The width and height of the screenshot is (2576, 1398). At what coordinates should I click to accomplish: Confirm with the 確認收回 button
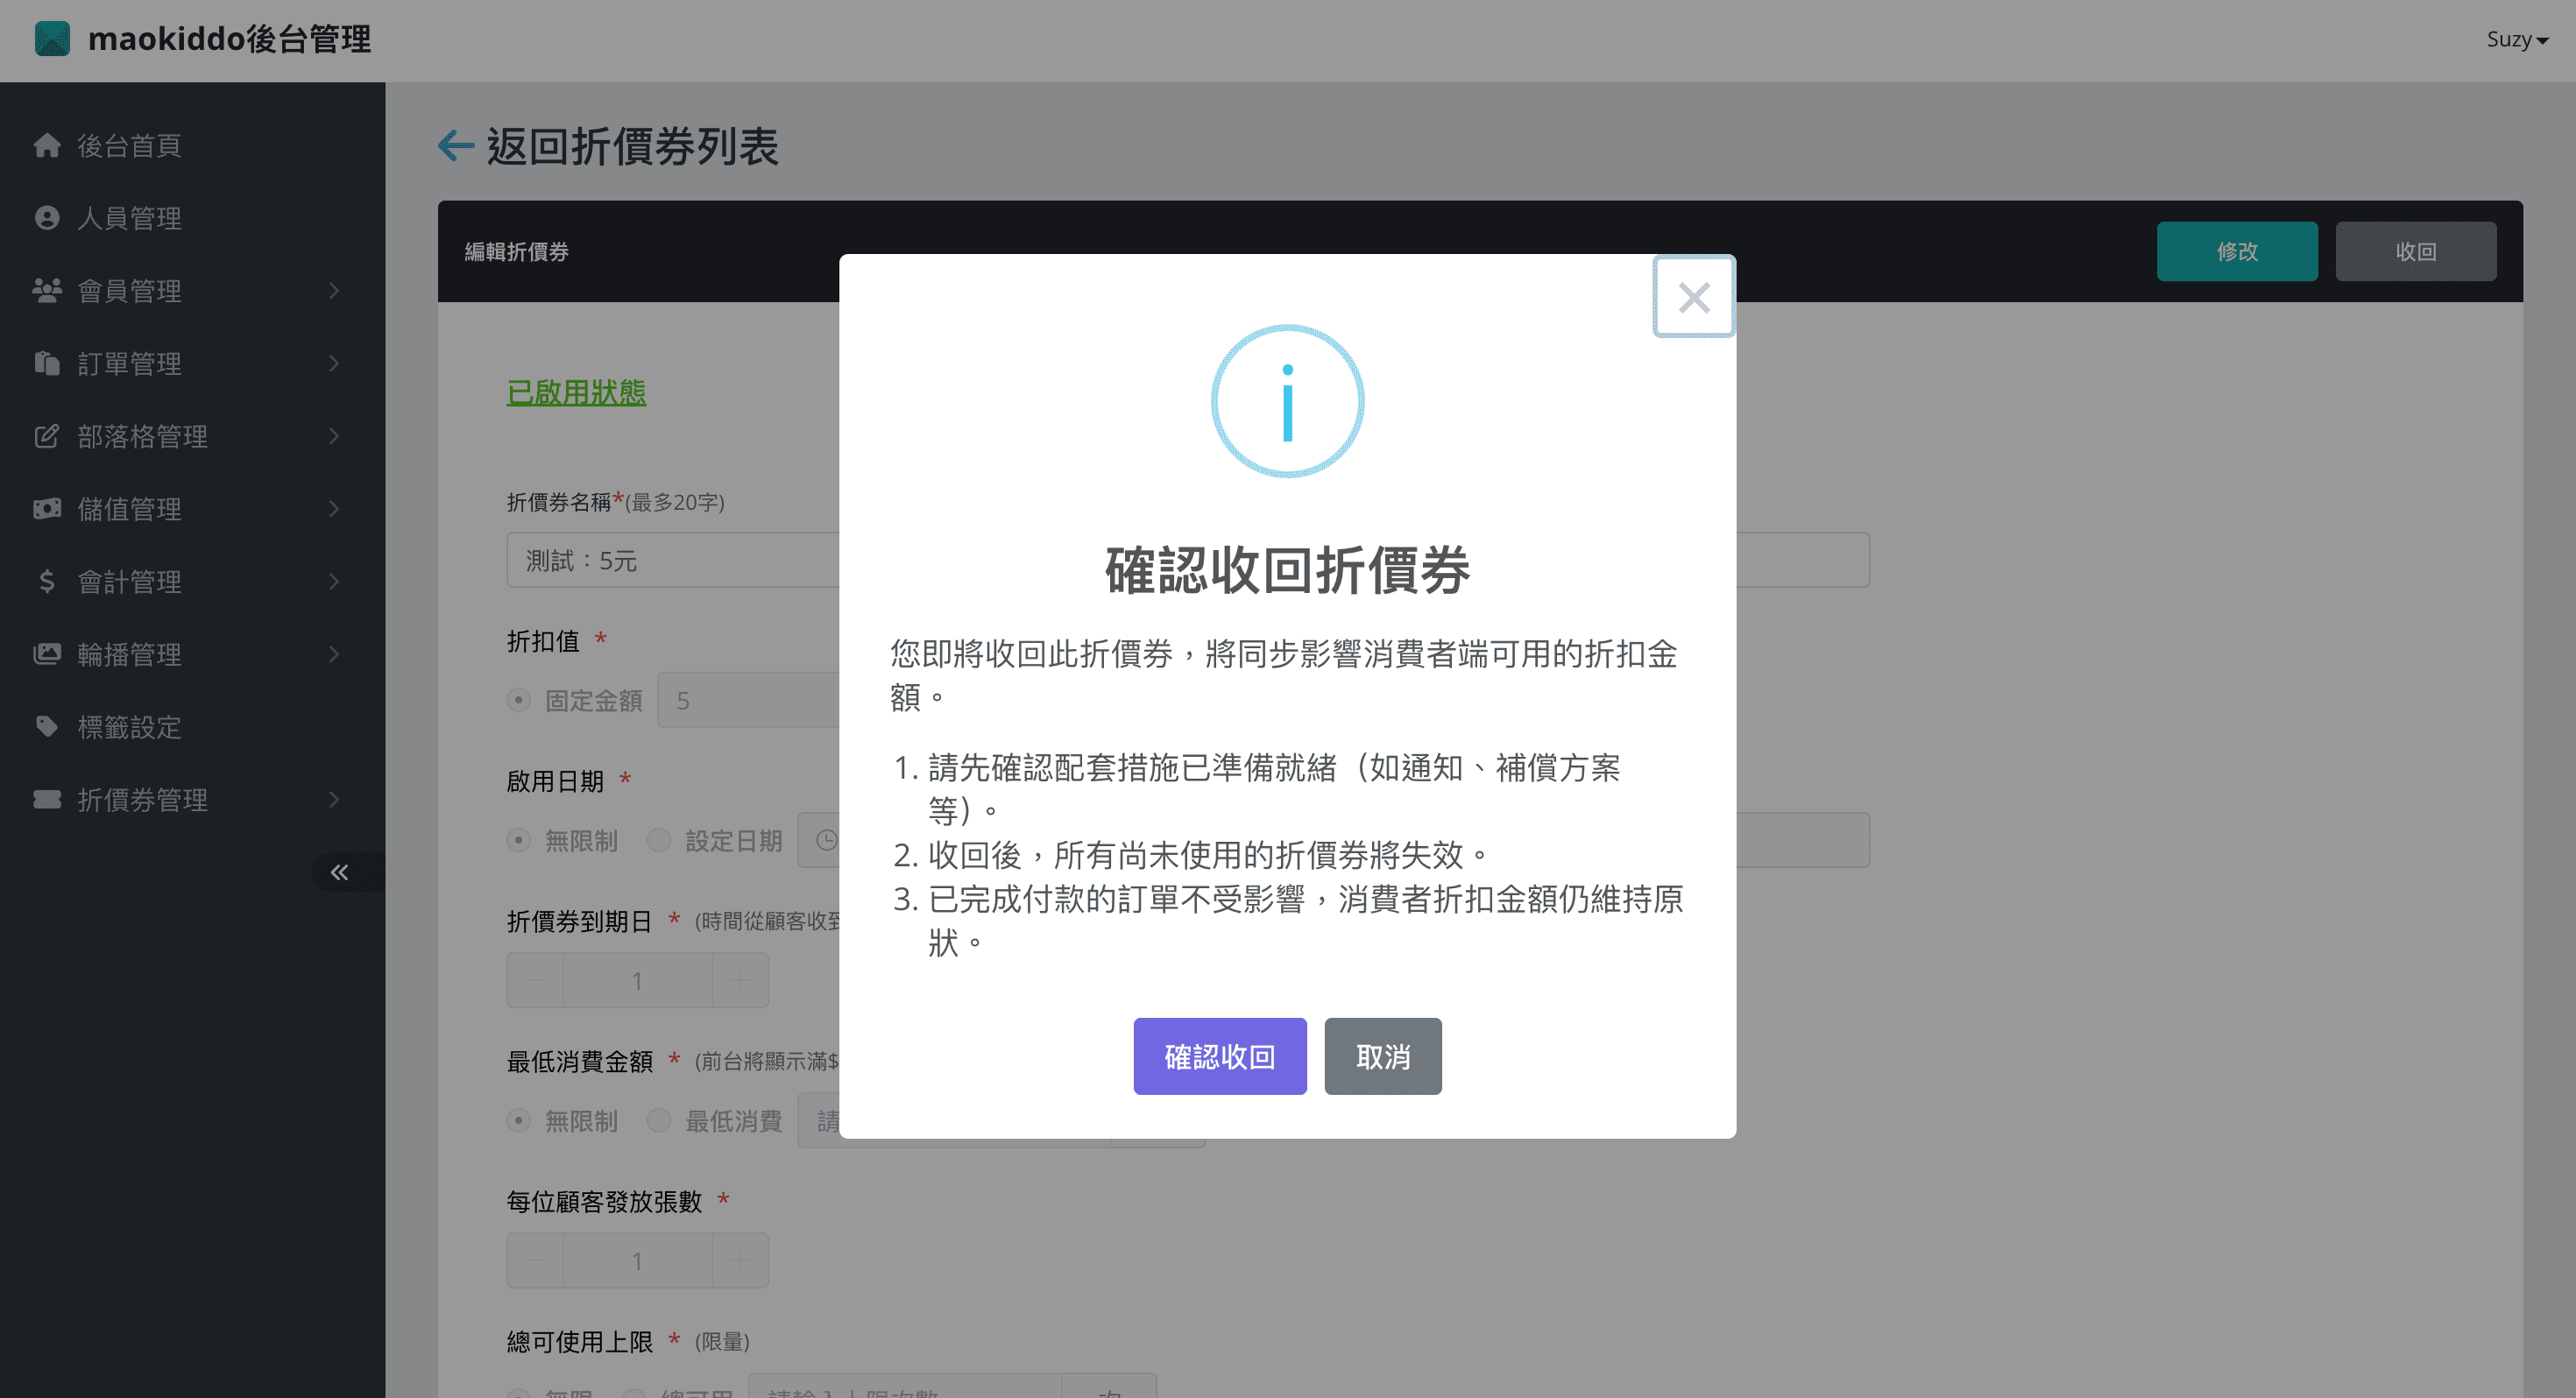tap(1219, 1056)
